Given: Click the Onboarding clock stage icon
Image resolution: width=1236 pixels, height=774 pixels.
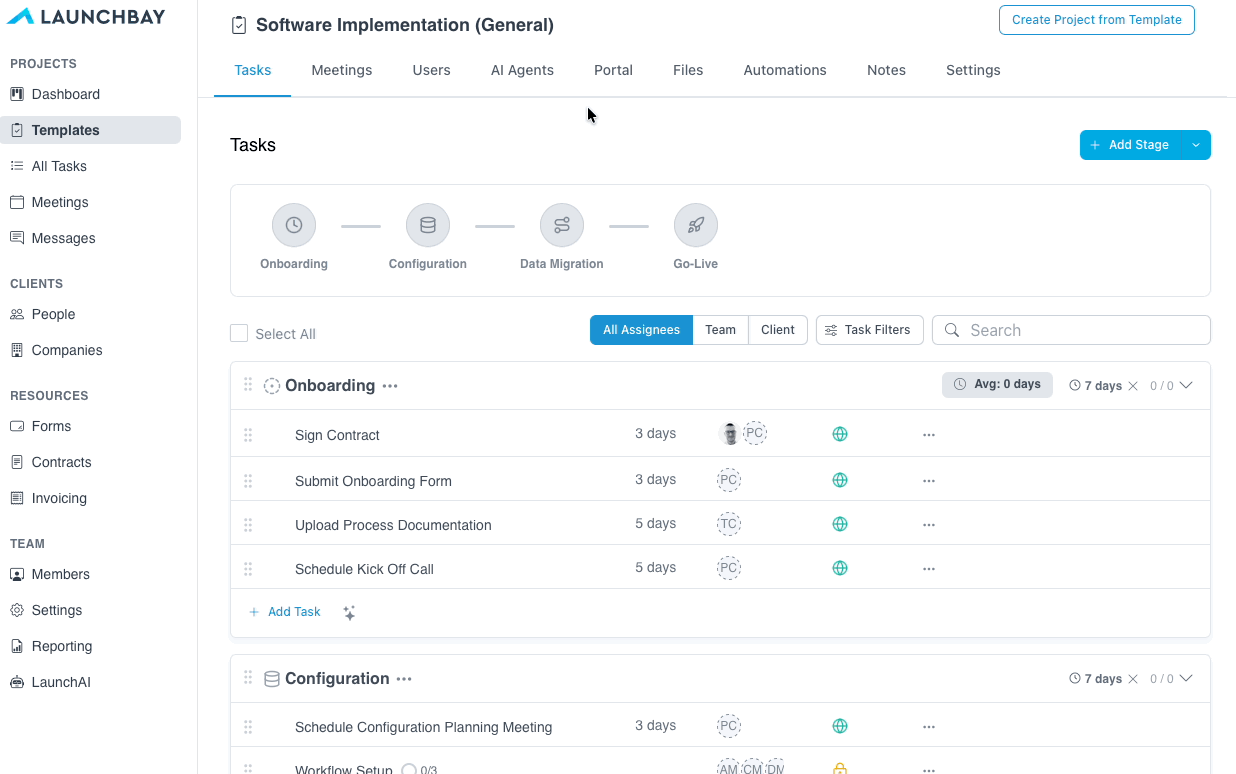Looking at the screenshot, I should point(294,226).
